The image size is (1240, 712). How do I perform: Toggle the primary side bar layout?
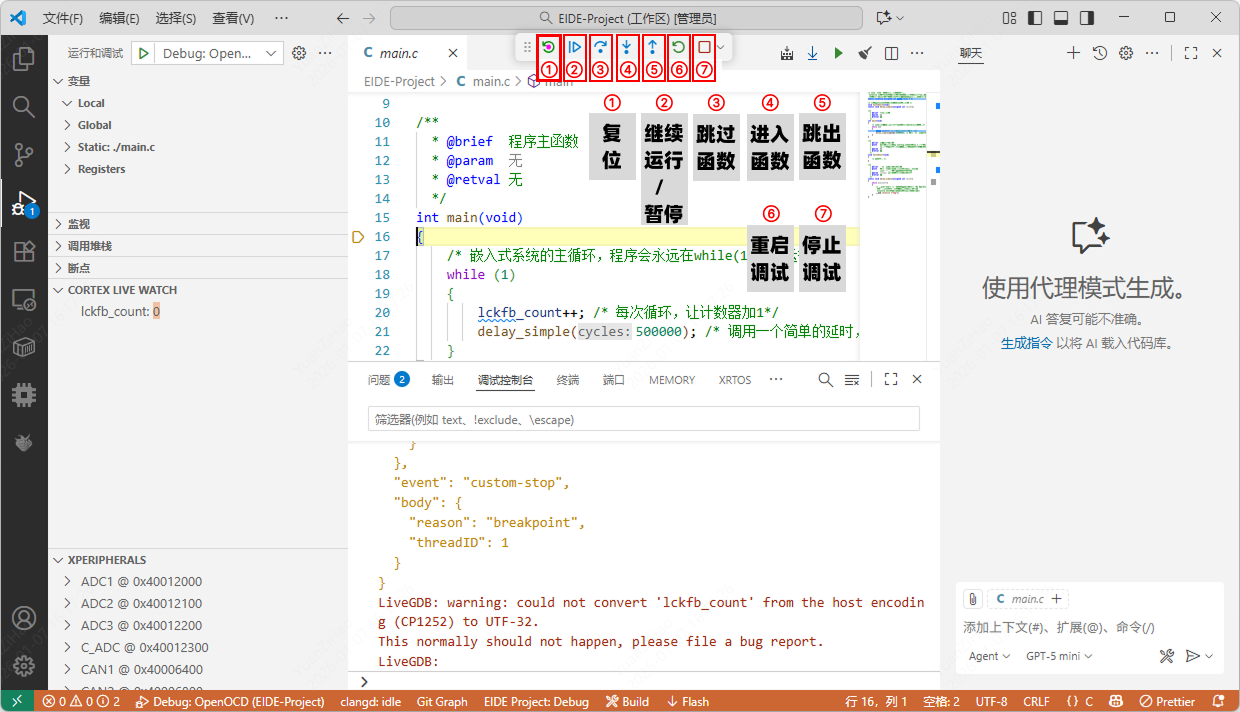point(1035,18)
